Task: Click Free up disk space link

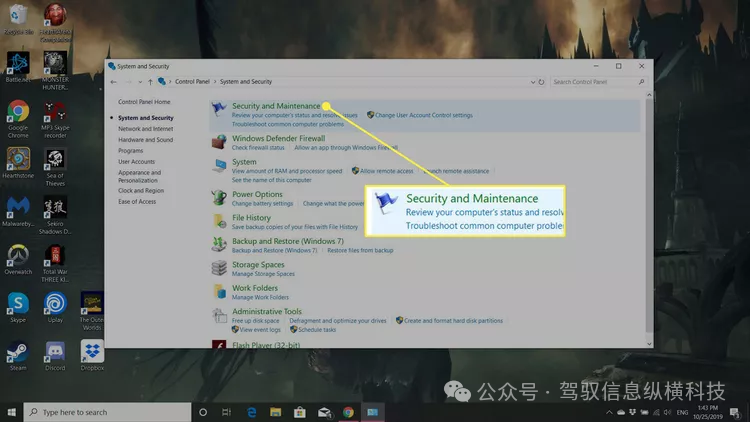Action: click(255, 321)
